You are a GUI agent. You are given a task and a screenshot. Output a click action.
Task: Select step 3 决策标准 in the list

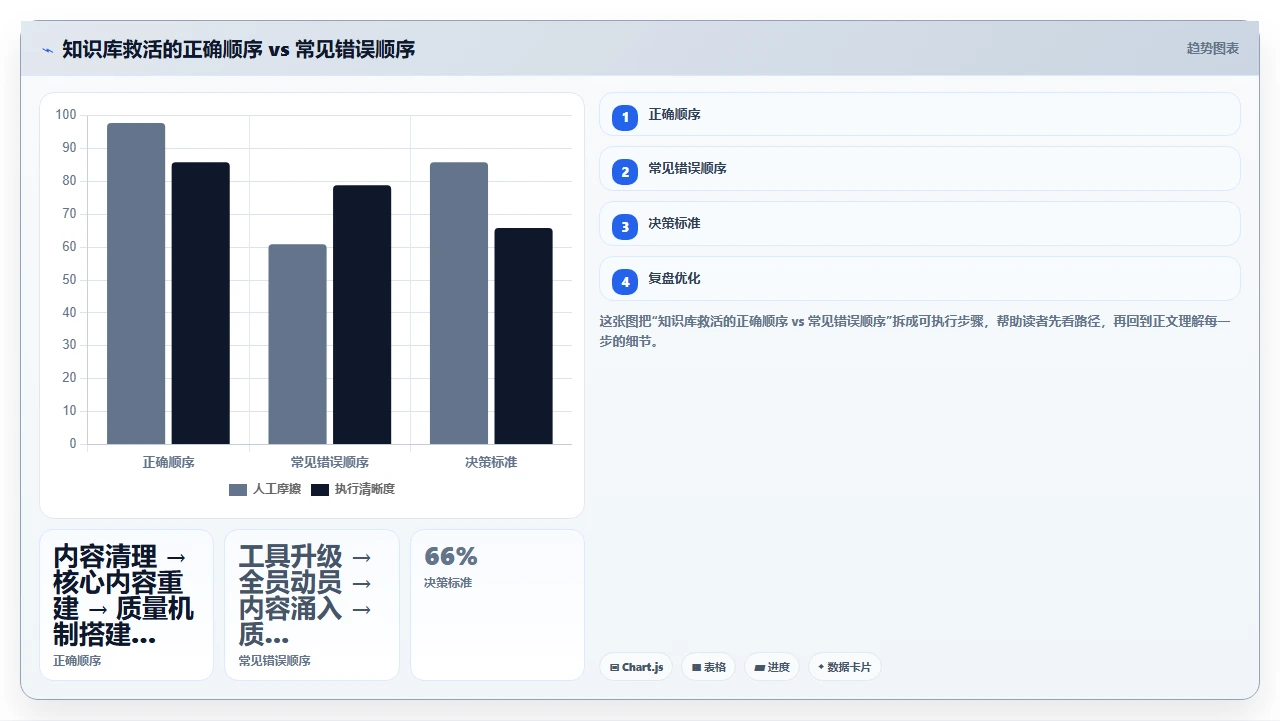[920, 224]
